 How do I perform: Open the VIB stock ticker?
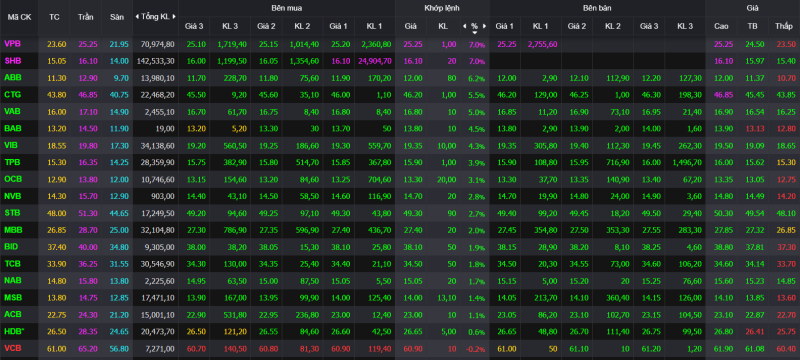click(11, 145)
